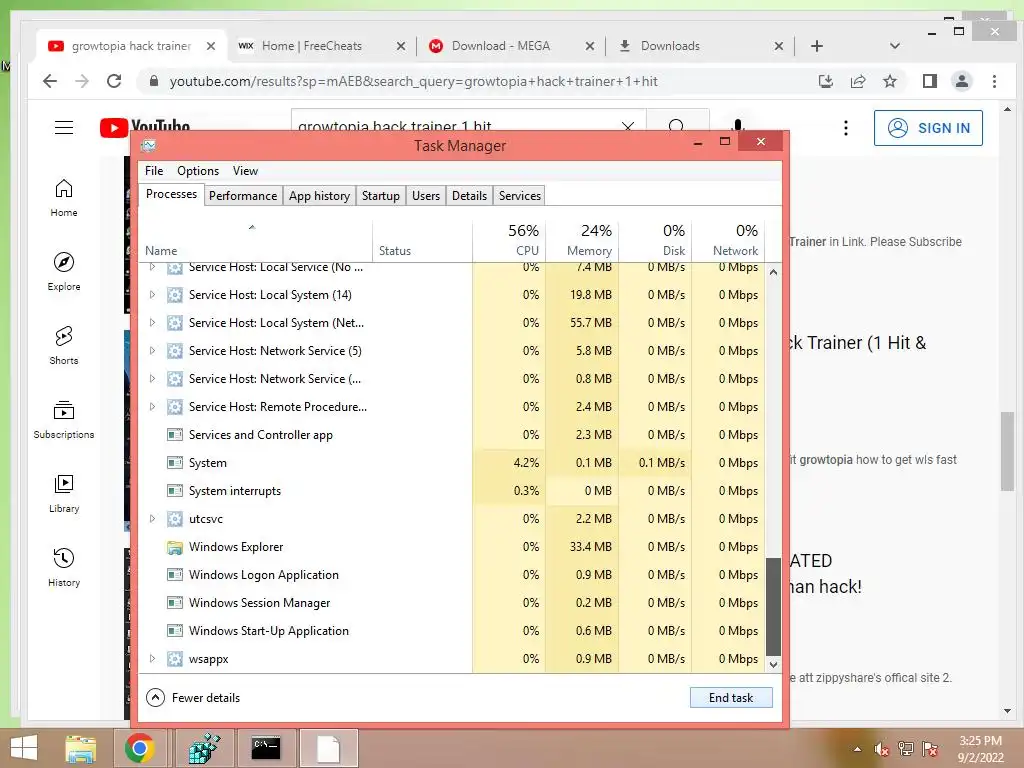Switch to the Details tab
The image size is (1024, 768).
[x=470, y=195]
